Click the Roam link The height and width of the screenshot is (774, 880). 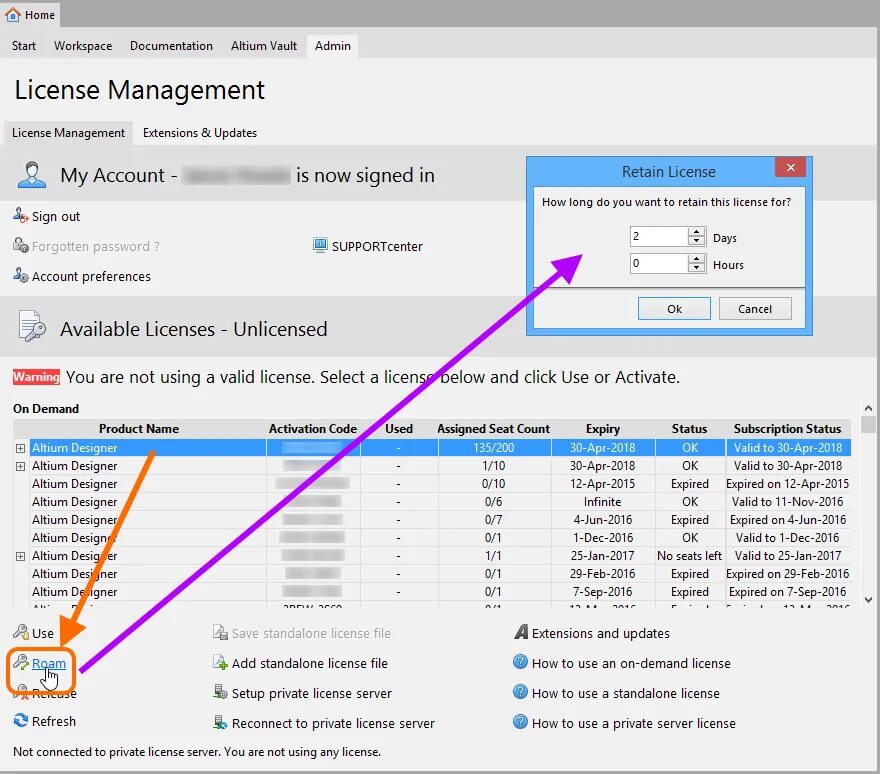(49, 663)
